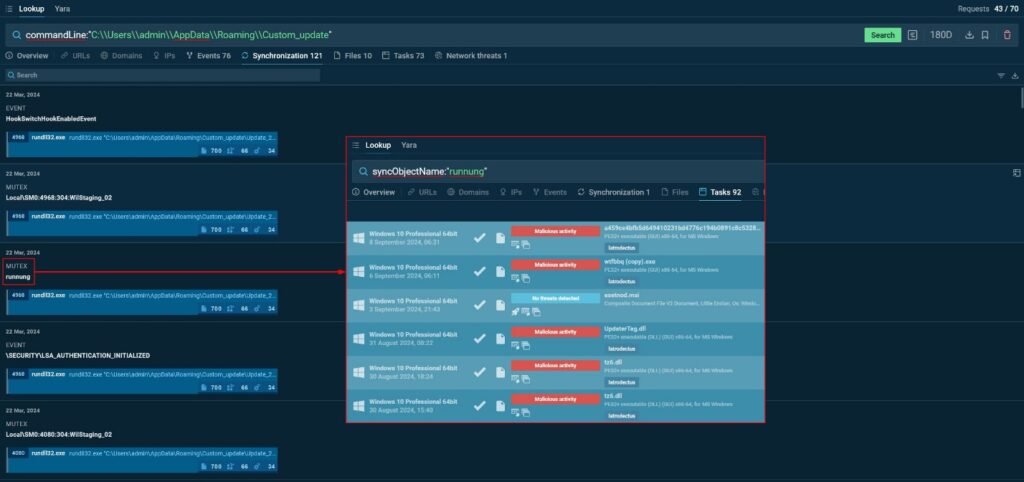Screen dimensions: 1024x482
Task: Click the green Search button
Action: pyautogui.click(x=882, y=35)
